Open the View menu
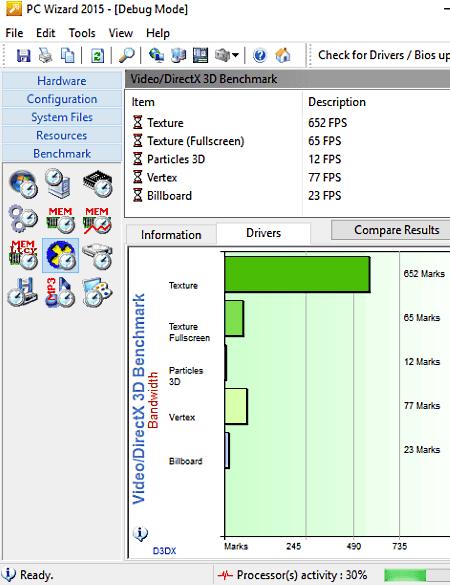450x585 pixels. pyautogui.click(x=121, y=33)
